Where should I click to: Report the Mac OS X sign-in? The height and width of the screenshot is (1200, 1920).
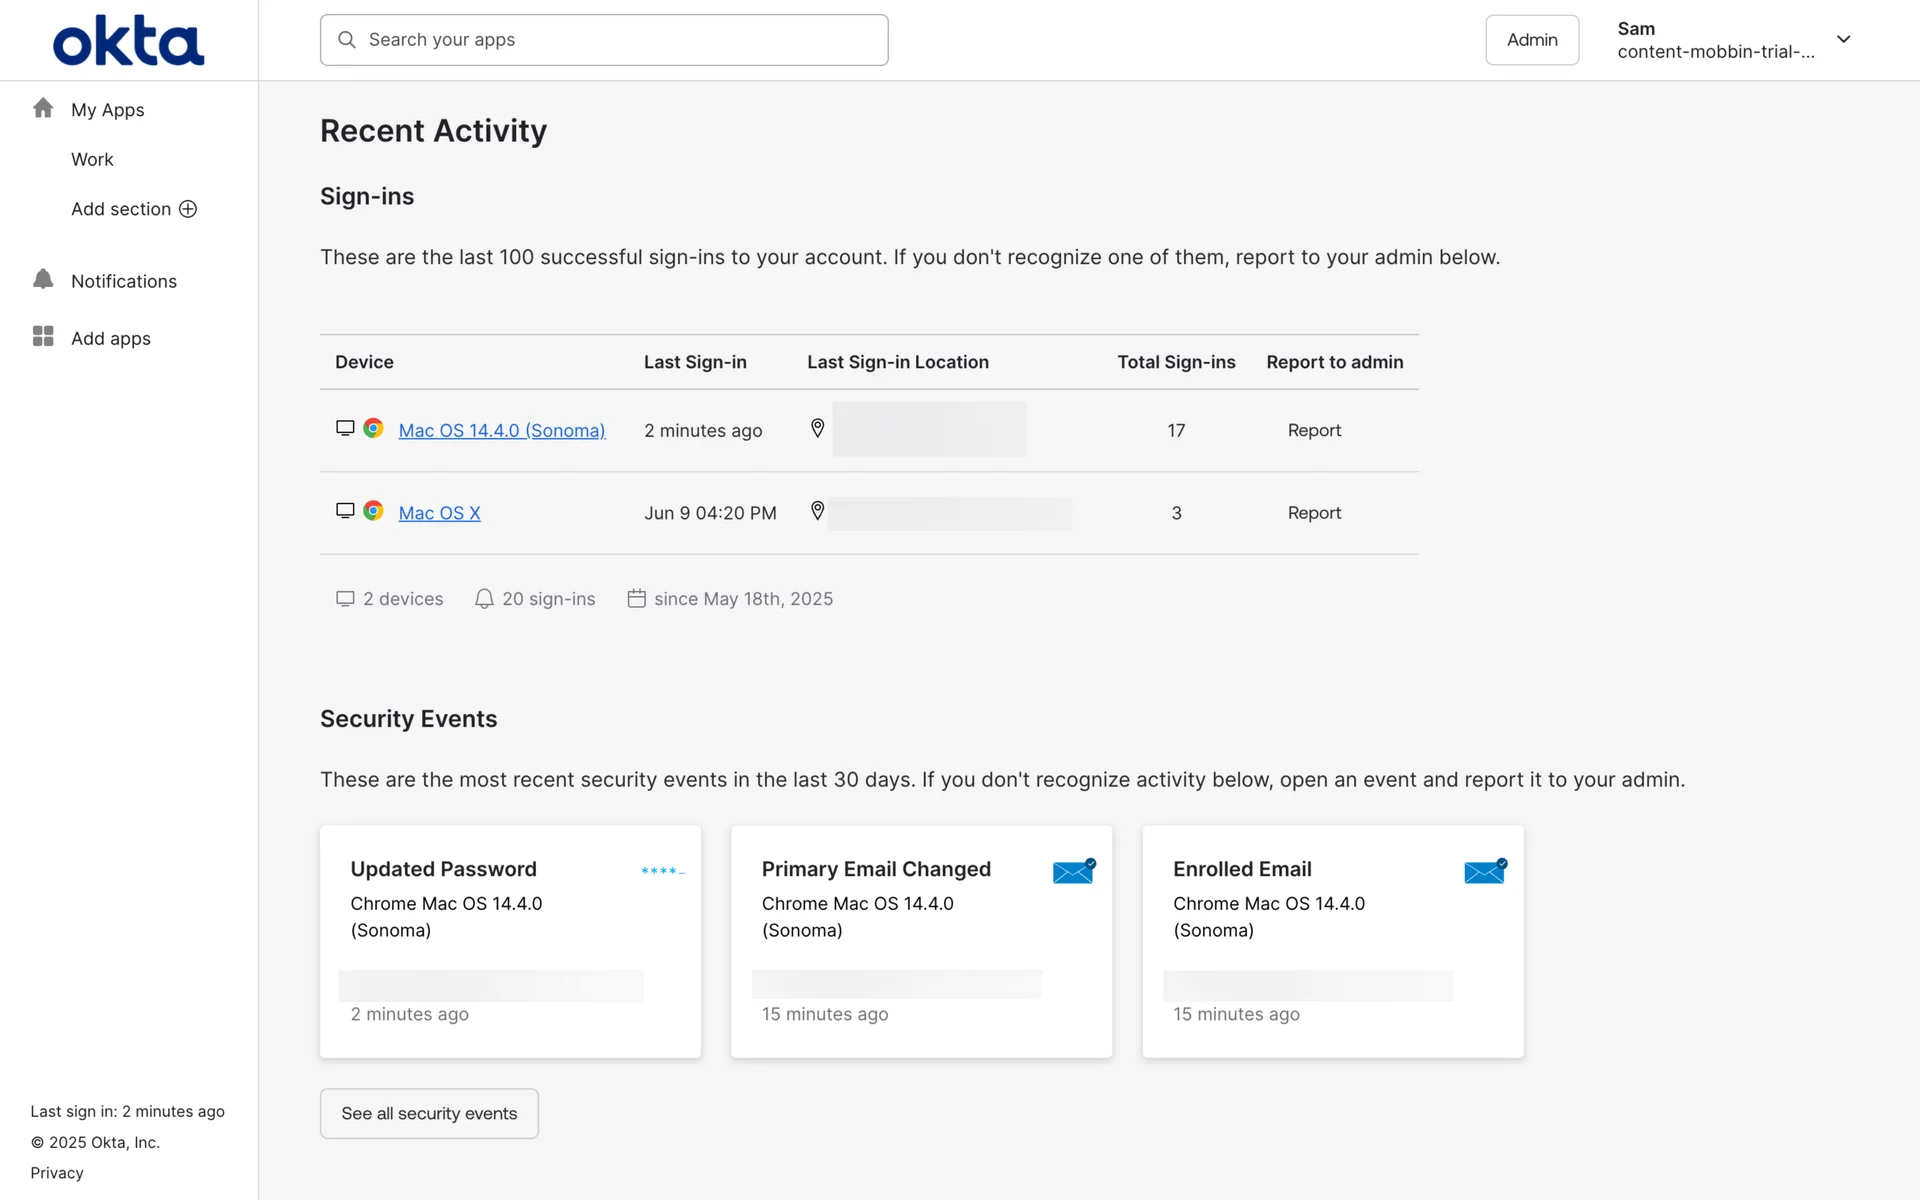coord(1314,513)
